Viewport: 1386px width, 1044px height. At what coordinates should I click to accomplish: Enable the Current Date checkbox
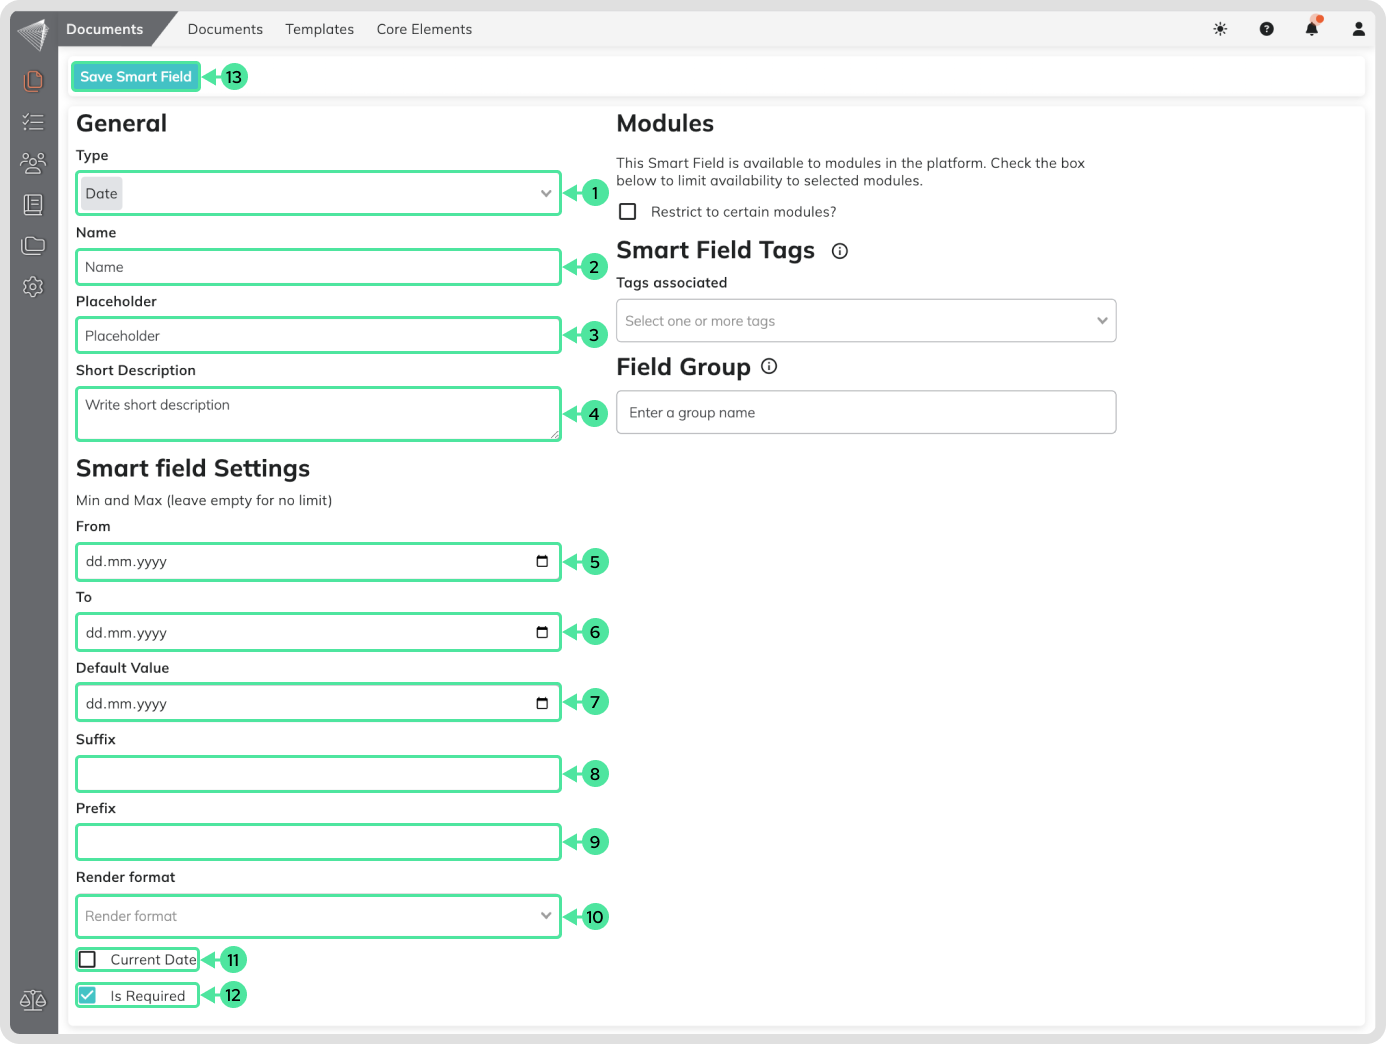[x=88, y=960]
